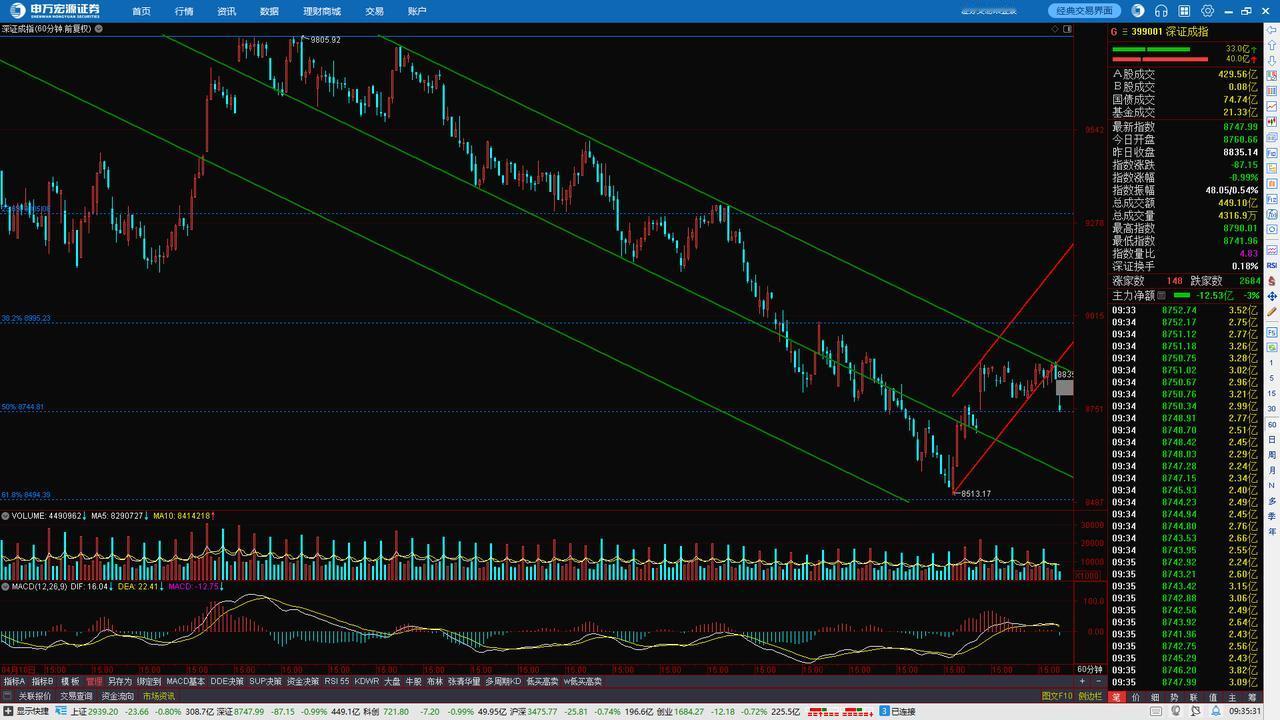Toggle the split-panel icon above the chart
Image resolution: width=1280 pixels, height=720 pixels.
click(x=1067, y=29)
